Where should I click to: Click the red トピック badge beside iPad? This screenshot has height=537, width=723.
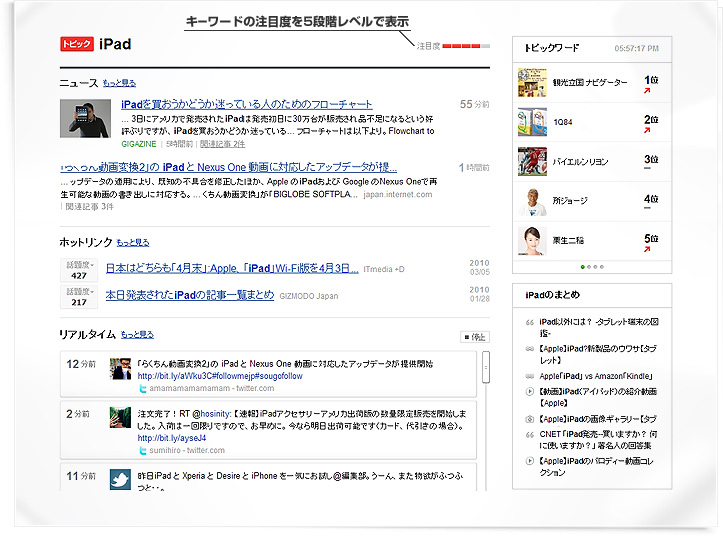(x=77, y=44)
